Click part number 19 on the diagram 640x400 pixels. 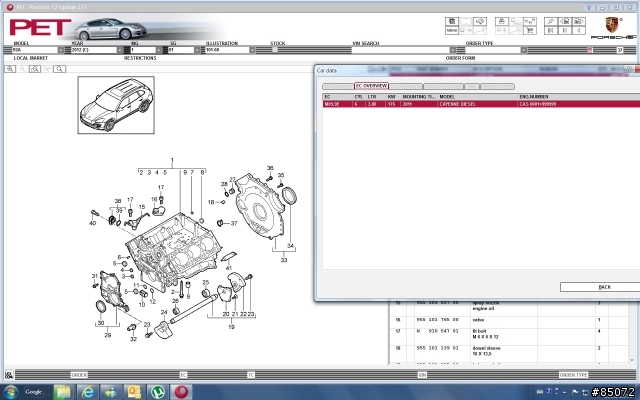[x=231, y=327]
